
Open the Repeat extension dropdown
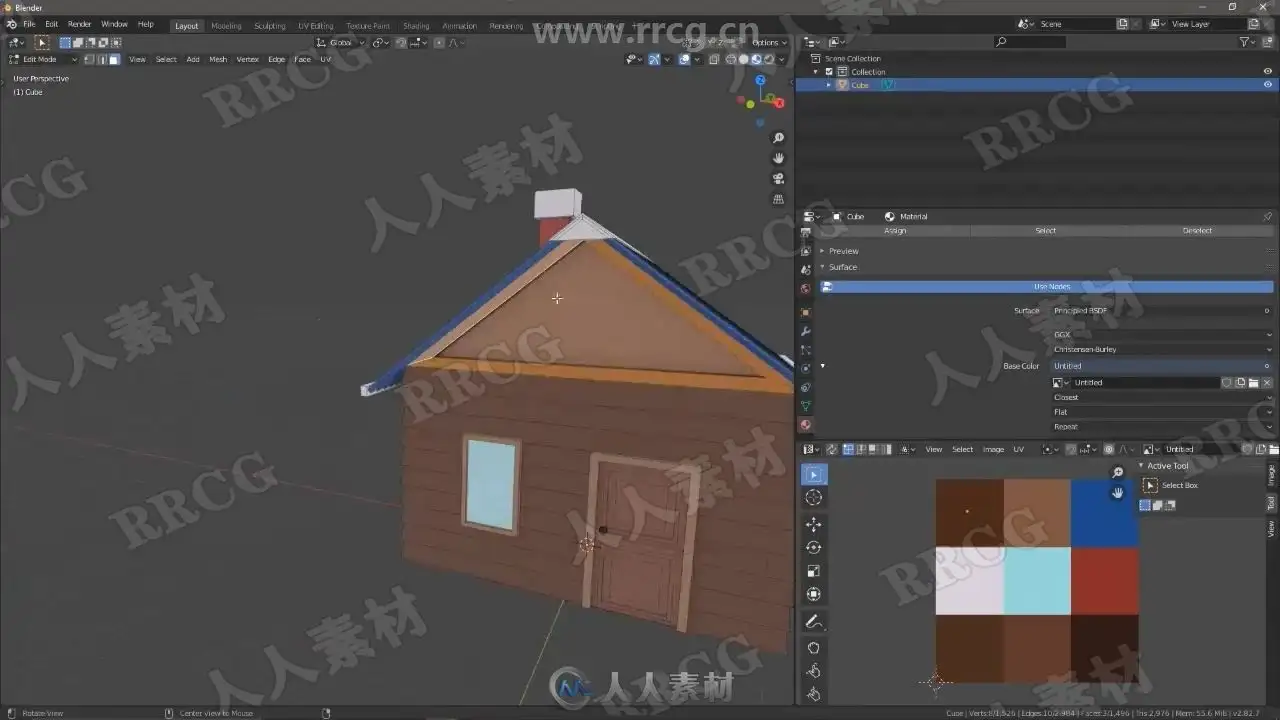pos(1163,427)
